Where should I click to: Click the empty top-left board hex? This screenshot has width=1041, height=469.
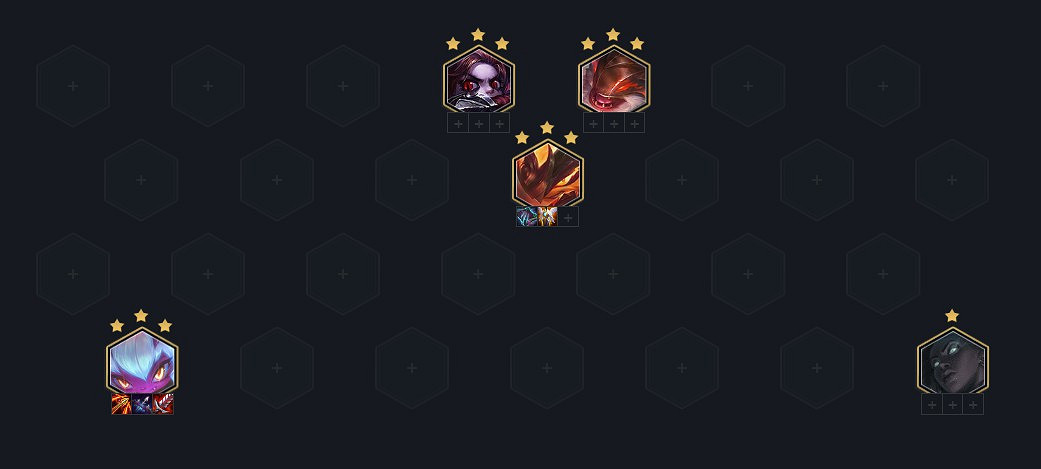73,86
